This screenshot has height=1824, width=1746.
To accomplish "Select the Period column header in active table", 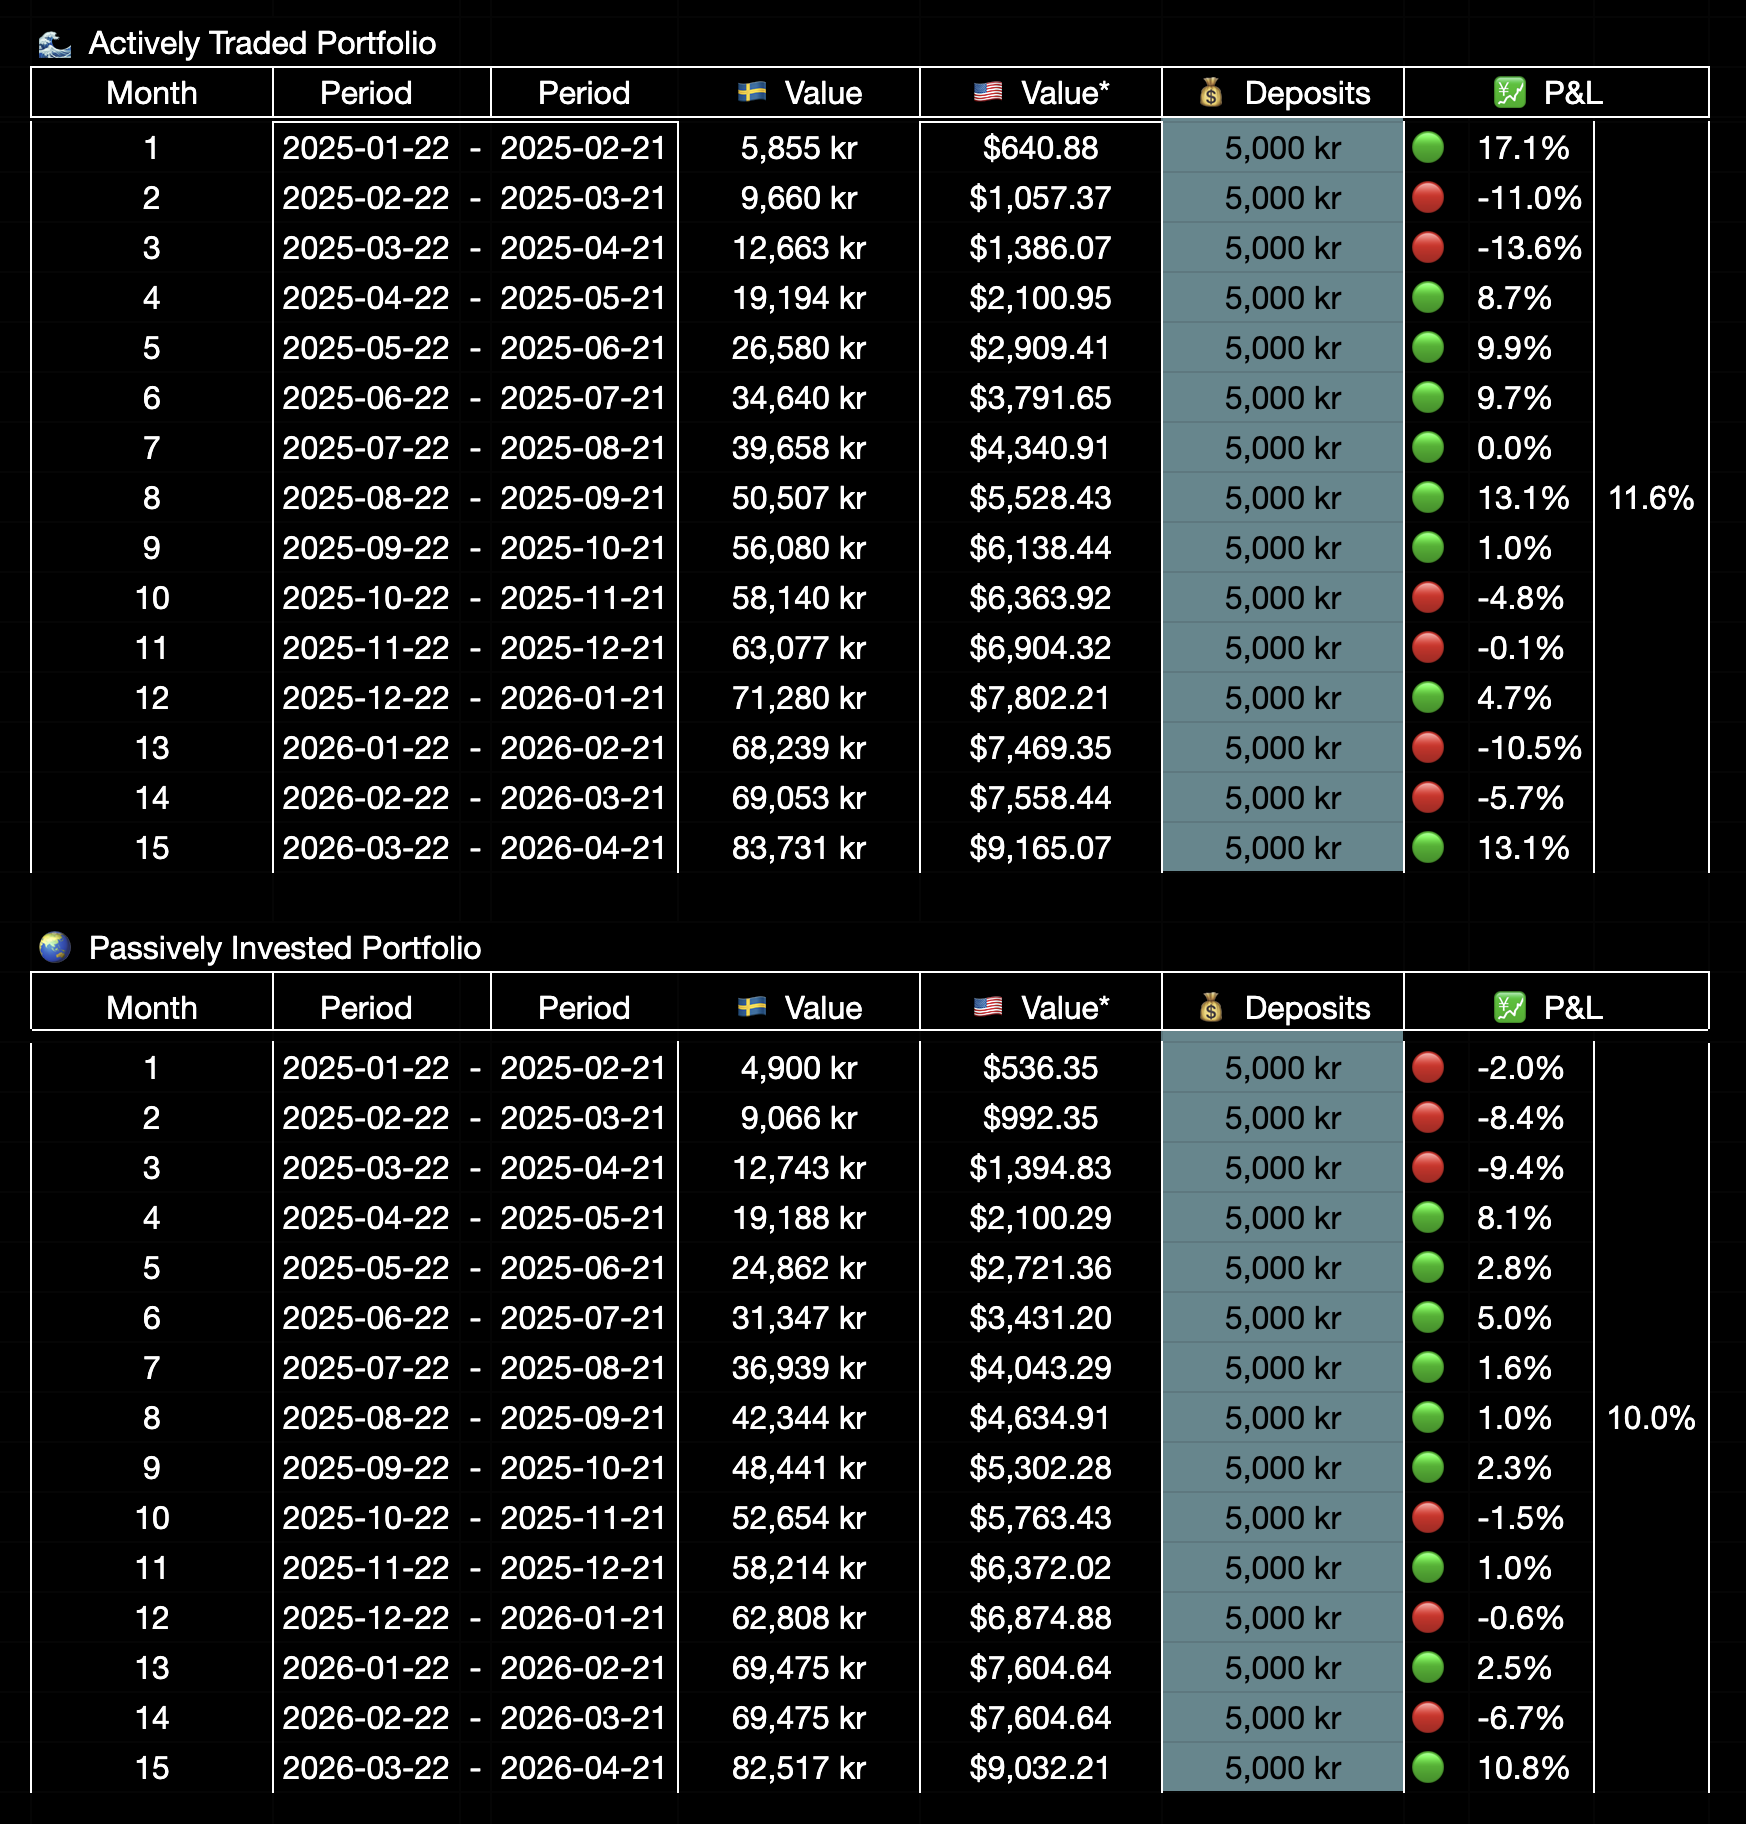I will 366,92.
